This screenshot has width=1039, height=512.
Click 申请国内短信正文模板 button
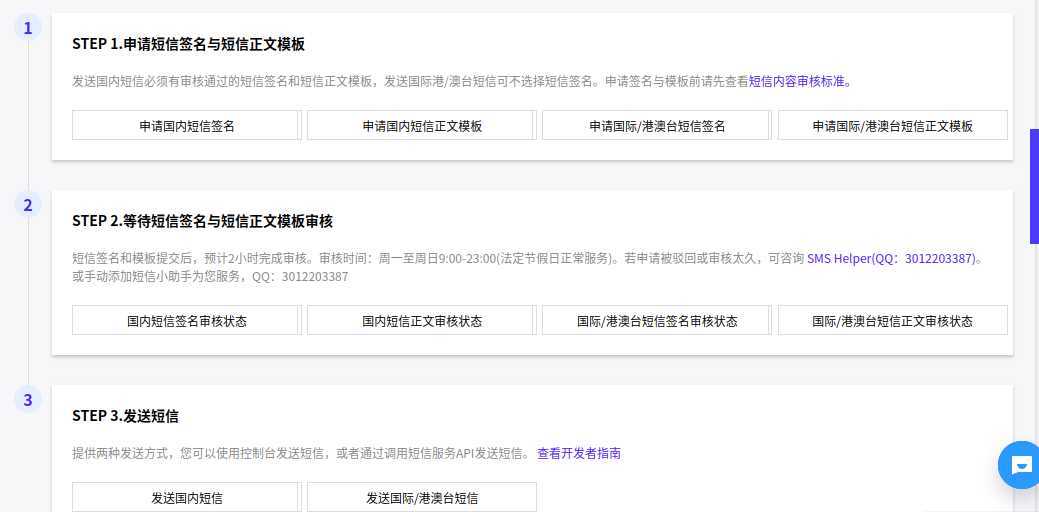click(421, 125)
